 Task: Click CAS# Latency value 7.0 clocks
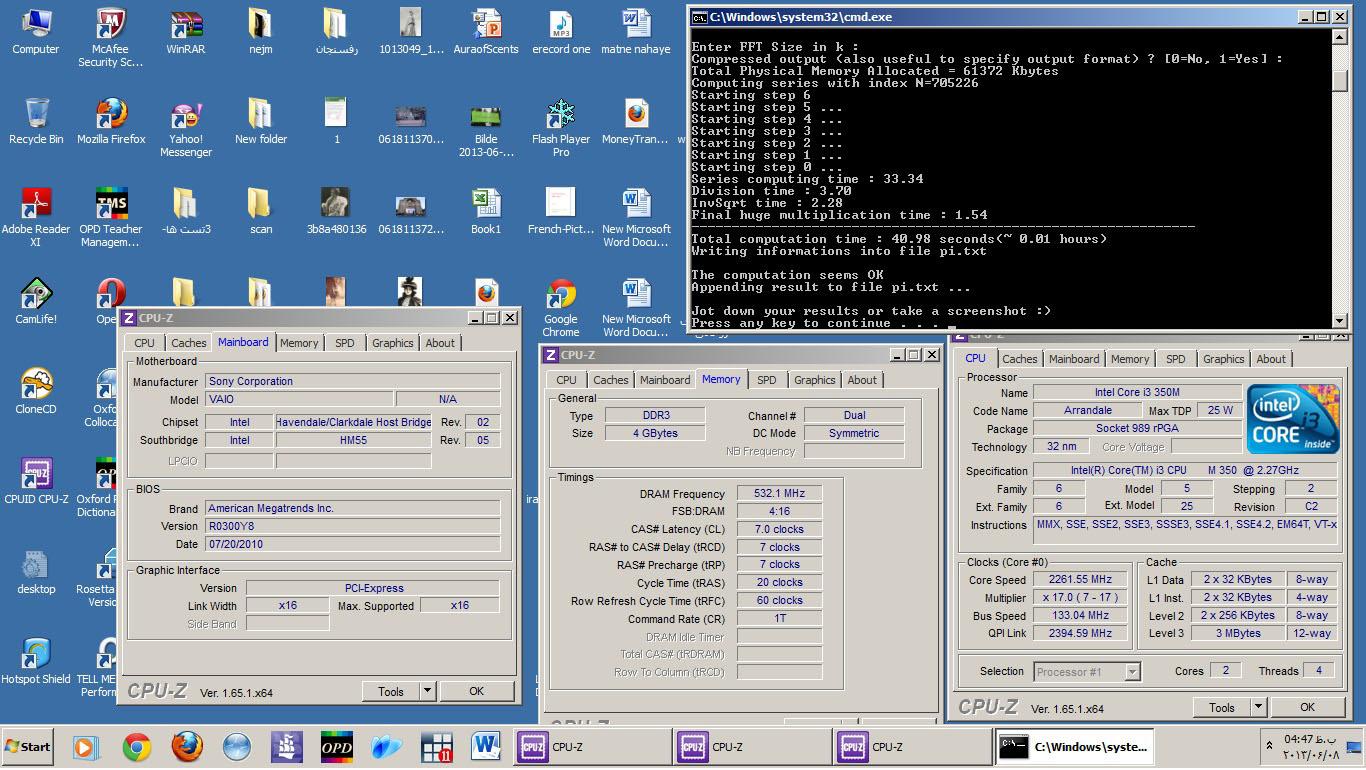(x=780, y=529)
